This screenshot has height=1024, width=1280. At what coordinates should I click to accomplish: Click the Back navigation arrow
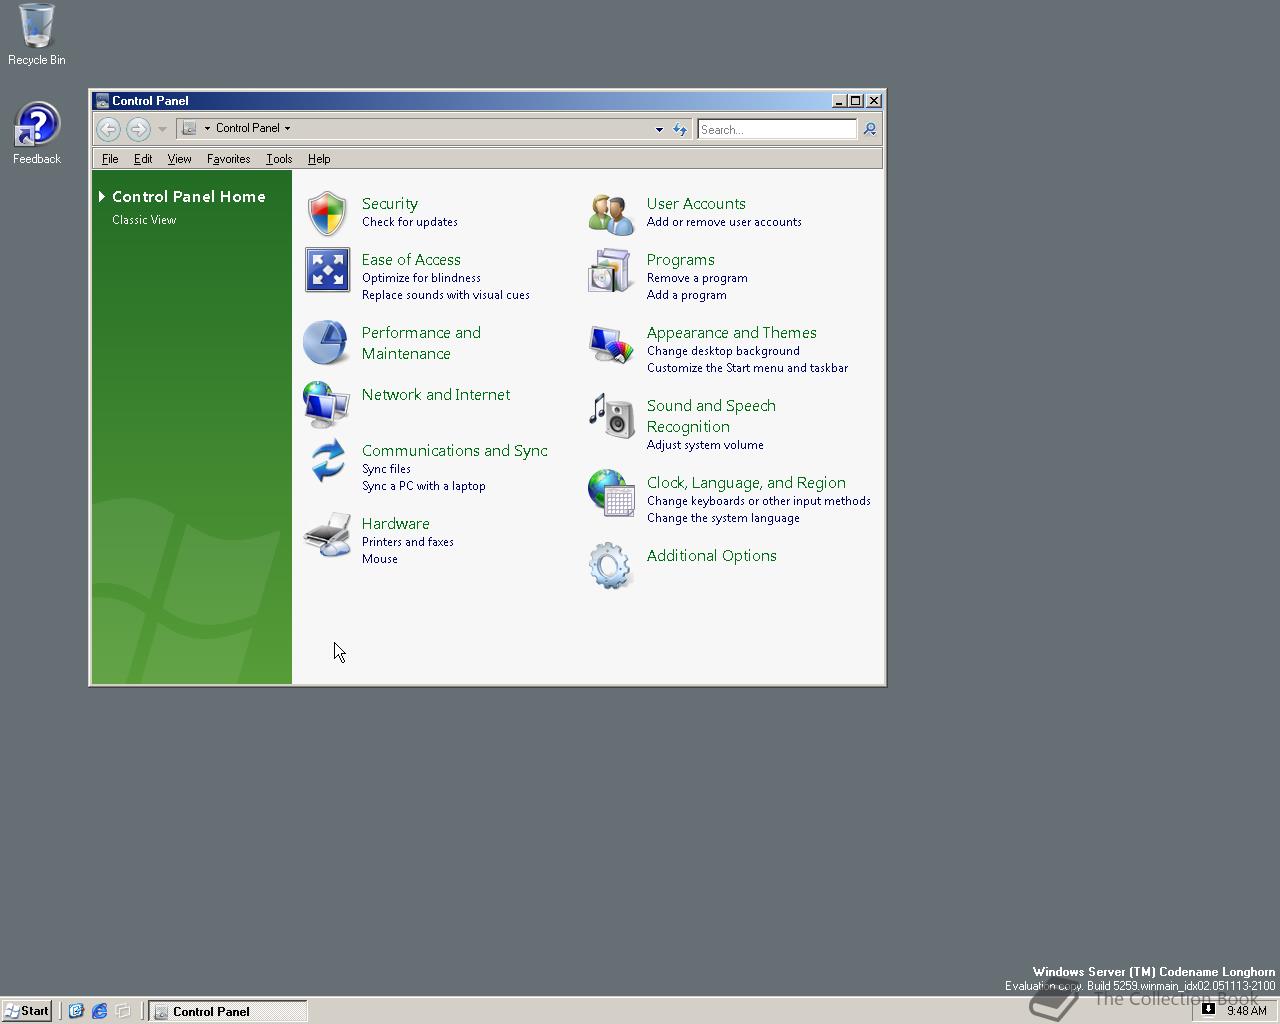tap(108, 129)
